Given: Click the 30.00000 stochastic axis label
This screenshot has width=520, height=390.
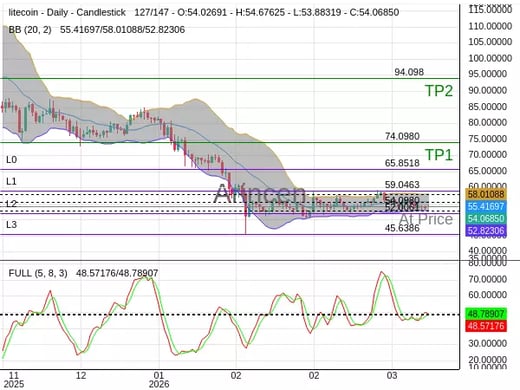Looking at the screenshot, I should 488,343.
